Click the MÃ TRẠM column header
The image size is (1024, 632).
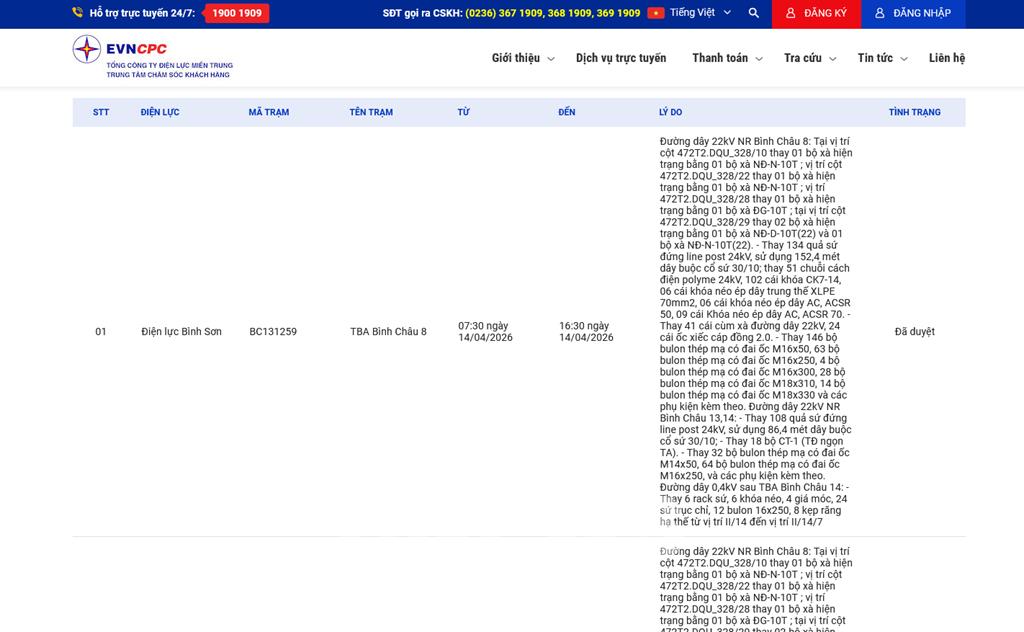pos(268,112)
